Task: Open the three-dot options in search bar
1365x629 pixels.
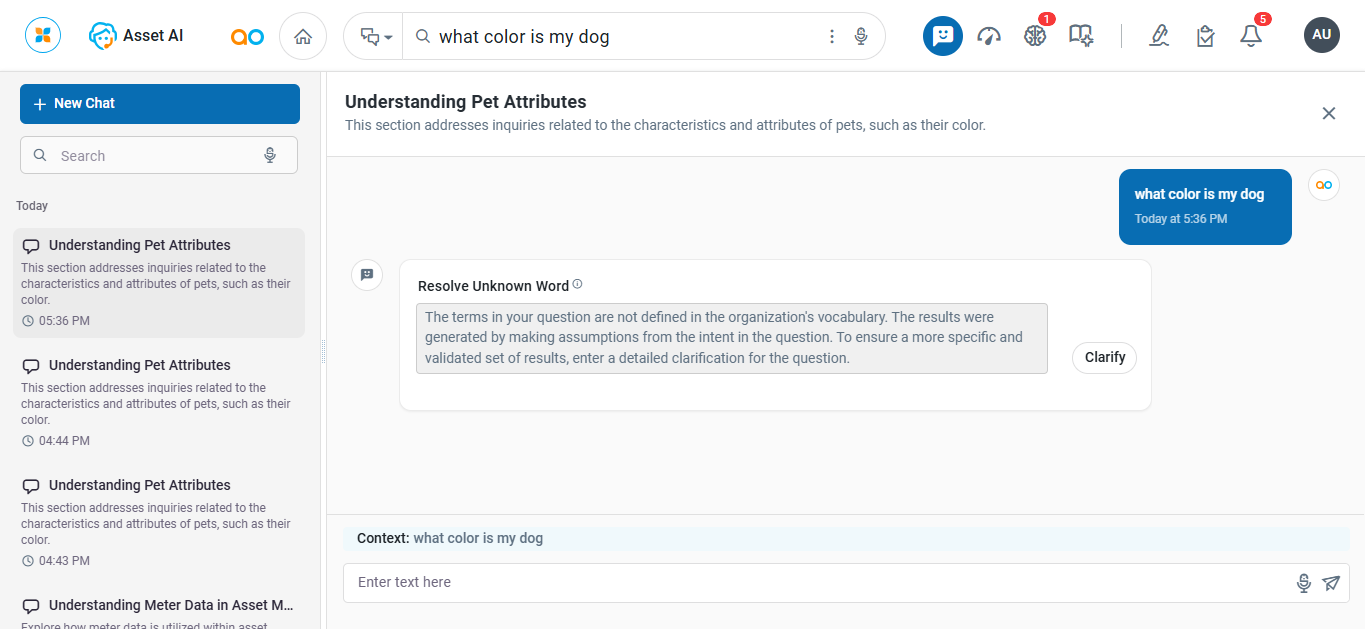Action: pyautogui.click(x=831, y=36)
